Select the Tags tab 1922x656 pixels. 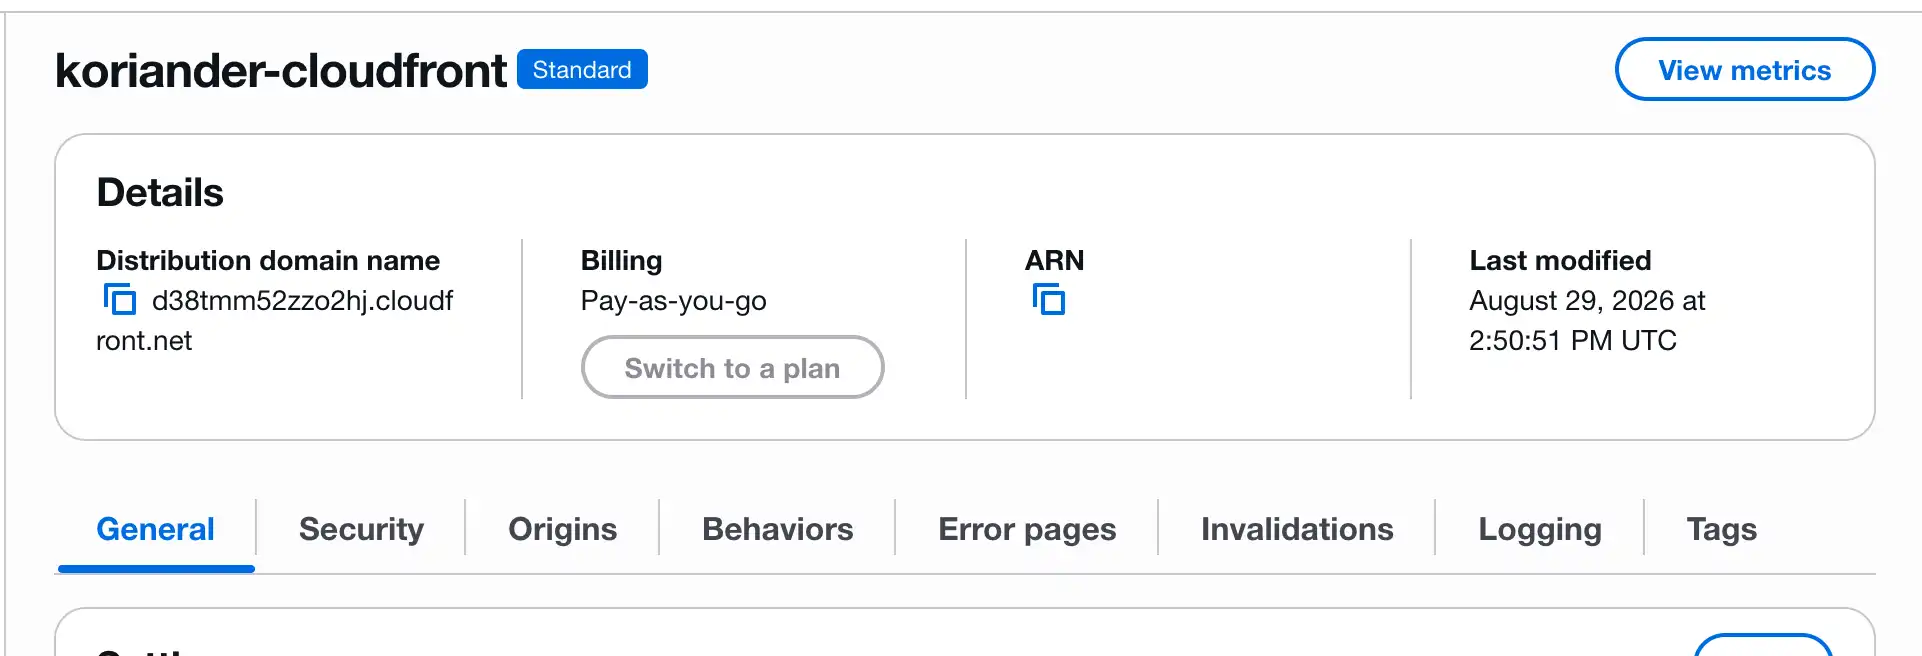click(x=1721, y=528)
